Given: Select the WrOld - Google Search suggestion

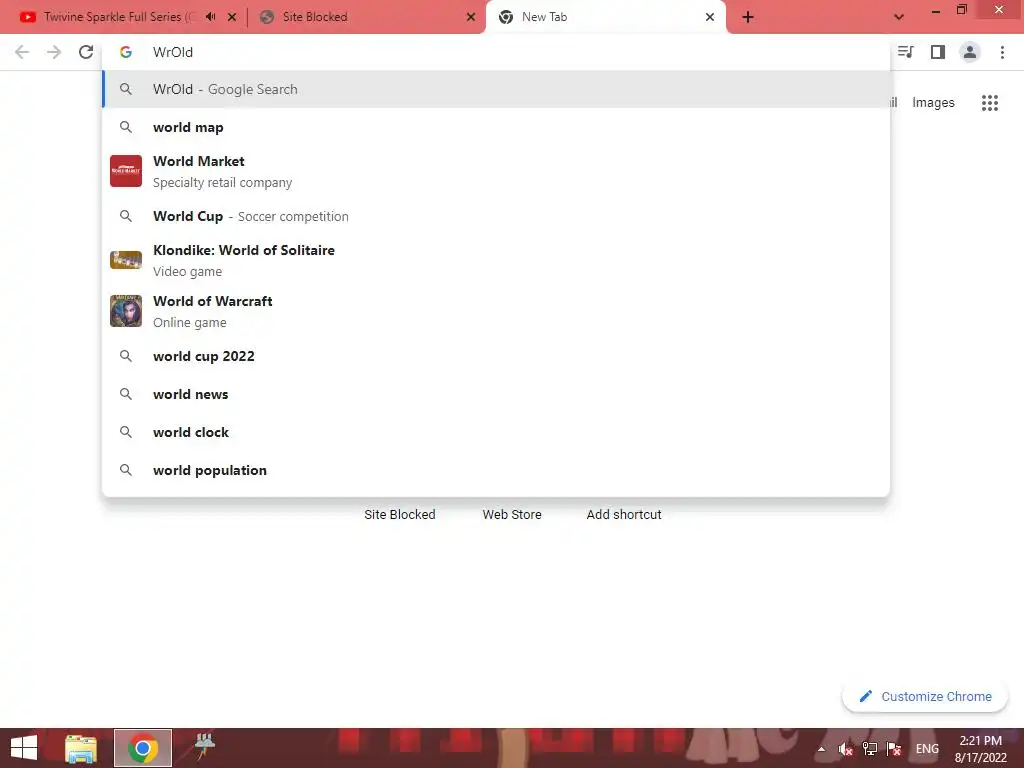Looking at the screenshot, I should point(496,89).
